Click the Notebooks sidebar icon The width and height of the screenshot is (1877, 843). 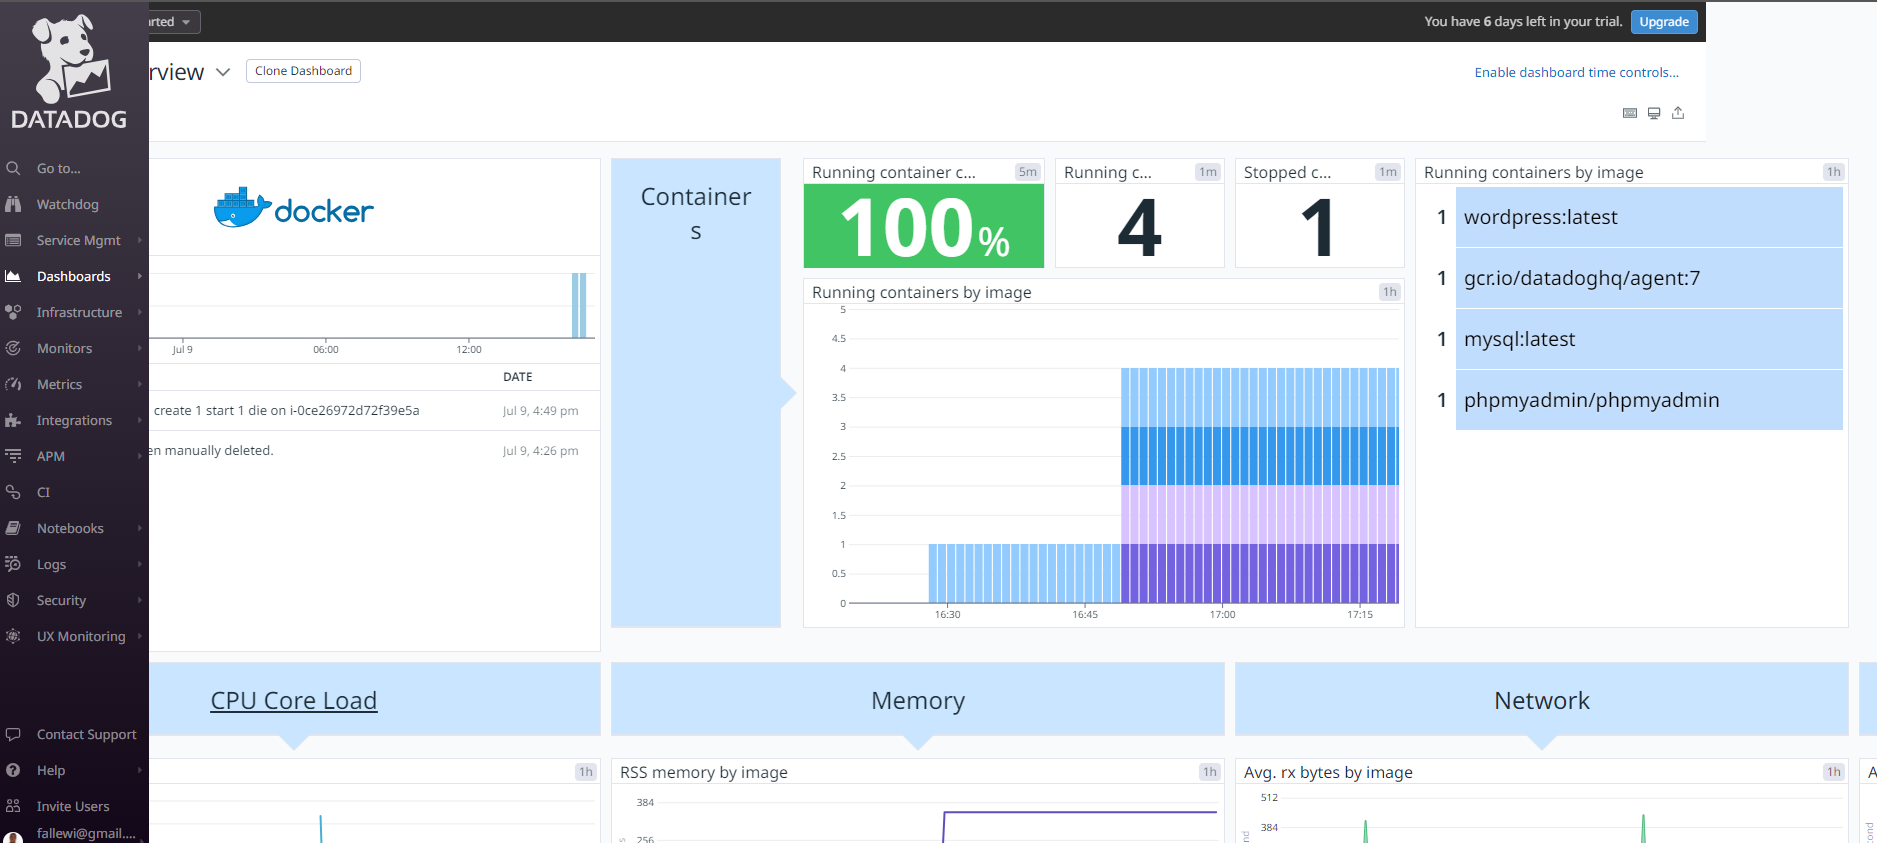tap(13, 528)
